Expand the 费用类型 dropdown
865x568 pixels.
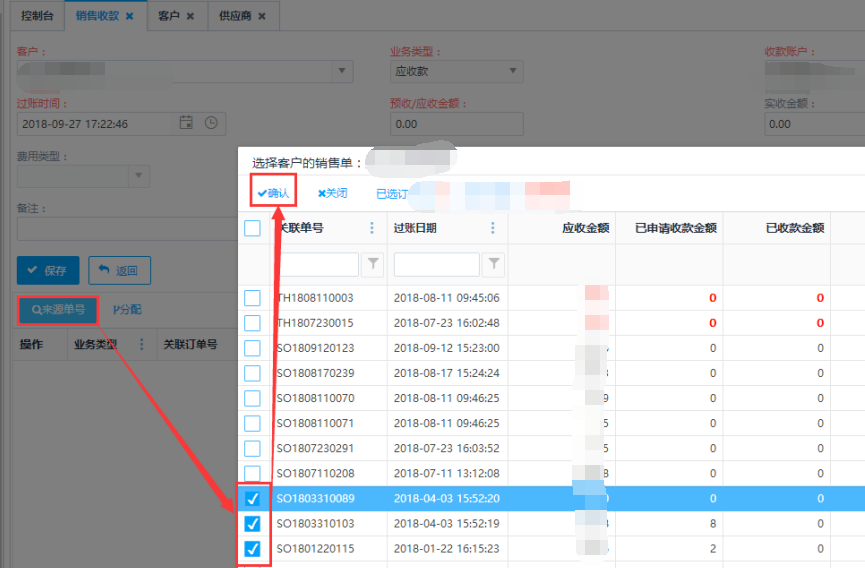138,176
